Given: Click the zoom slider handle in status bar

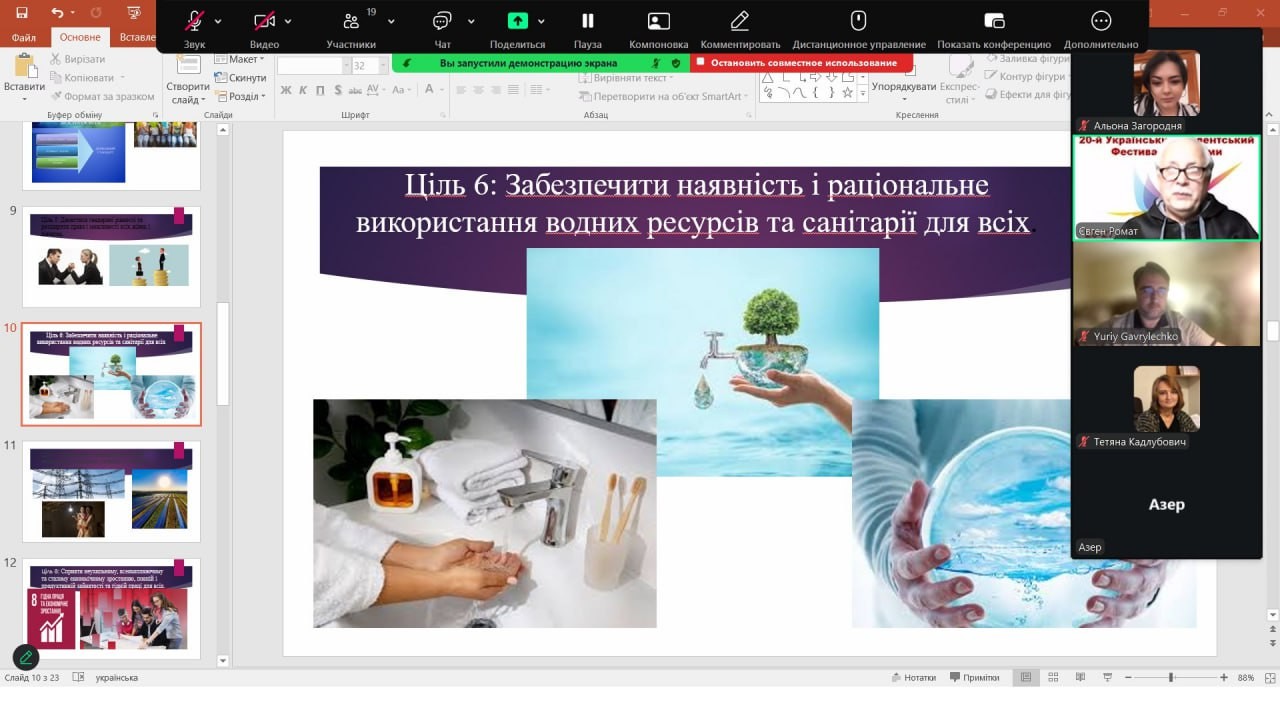Looking at the screenshot, I should 1171,678.
